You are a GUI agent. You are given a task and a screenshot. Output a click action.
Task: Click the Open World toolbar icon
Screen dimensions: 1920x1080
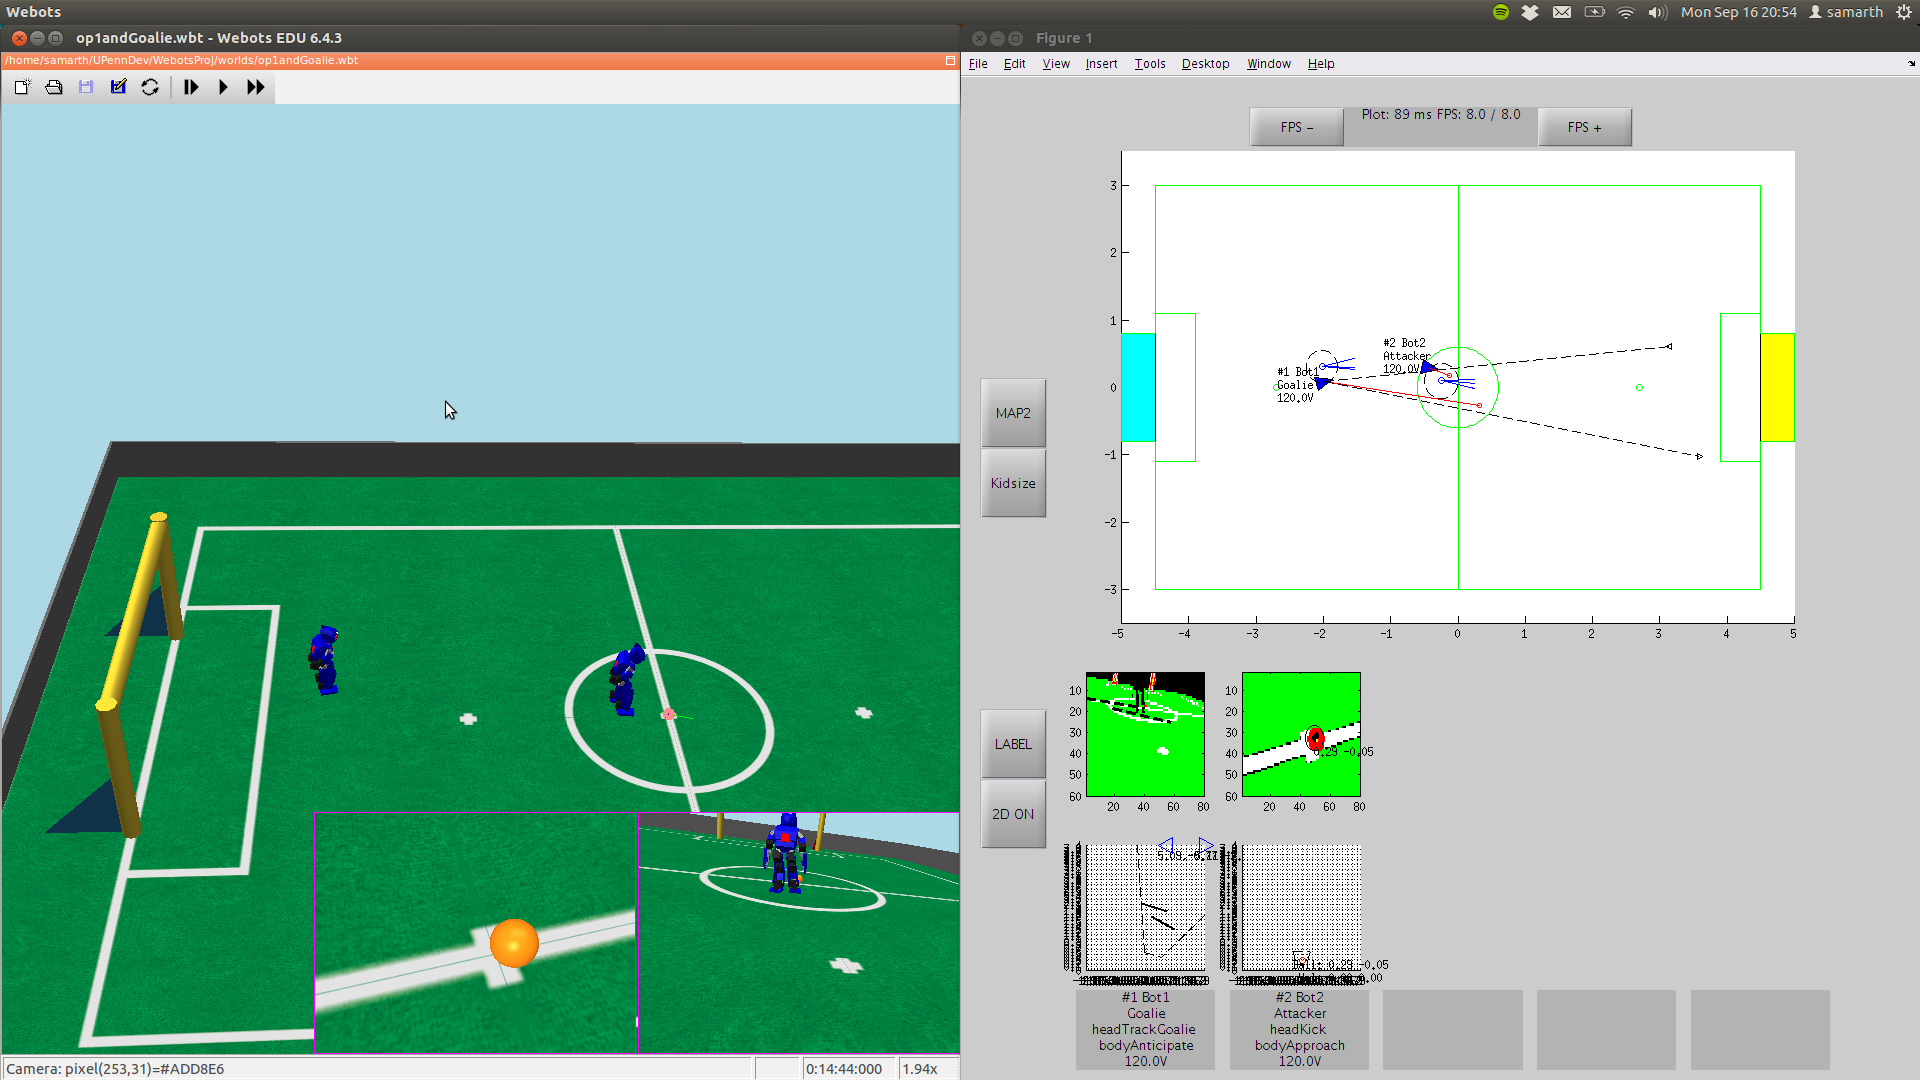tap(54, 87)
